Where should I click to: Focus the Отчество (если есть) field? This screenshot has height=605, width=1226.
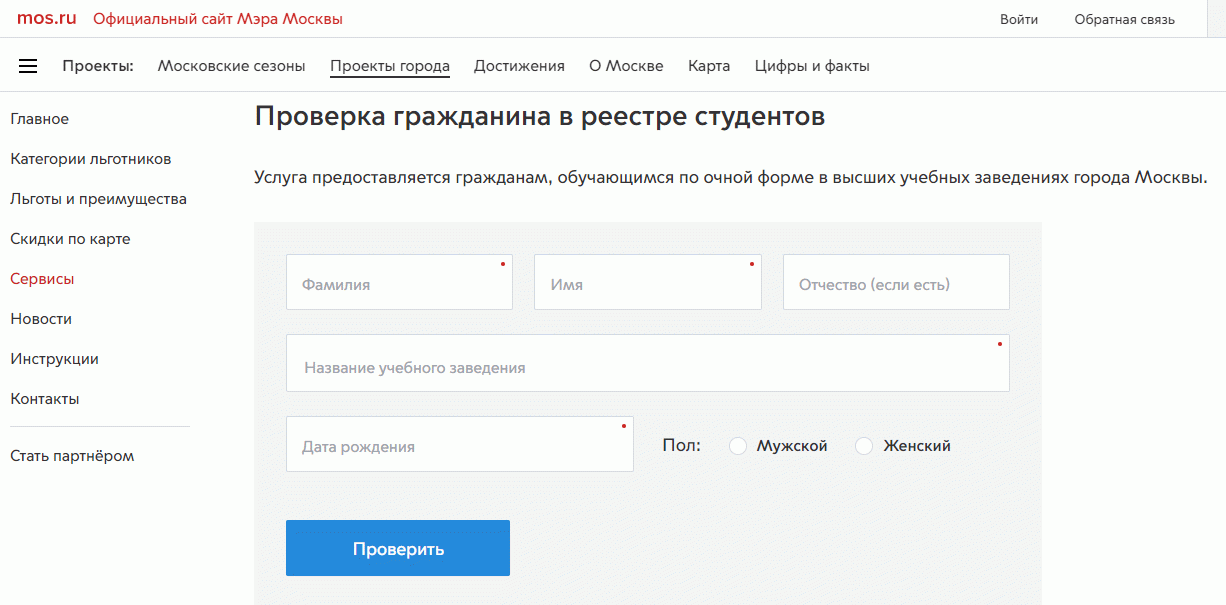click(x=895, y=283)
